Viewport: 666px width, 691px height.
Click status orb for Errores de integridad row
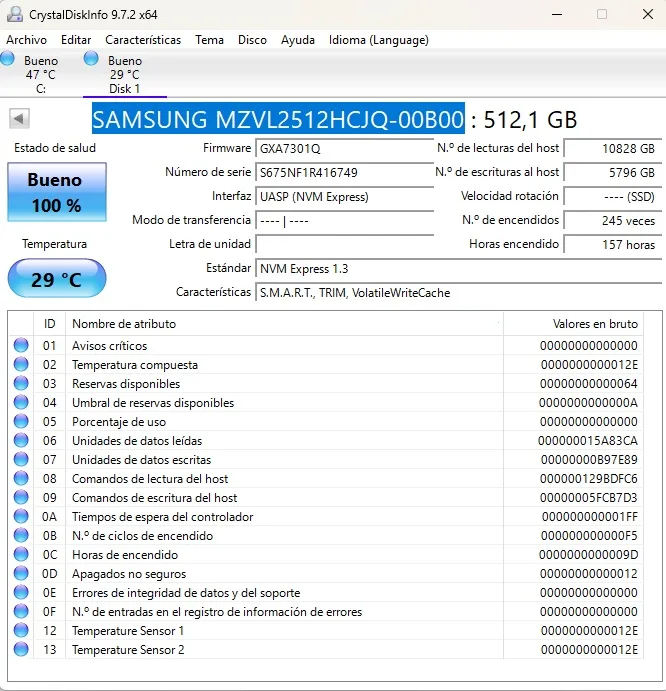click(21, 591)
